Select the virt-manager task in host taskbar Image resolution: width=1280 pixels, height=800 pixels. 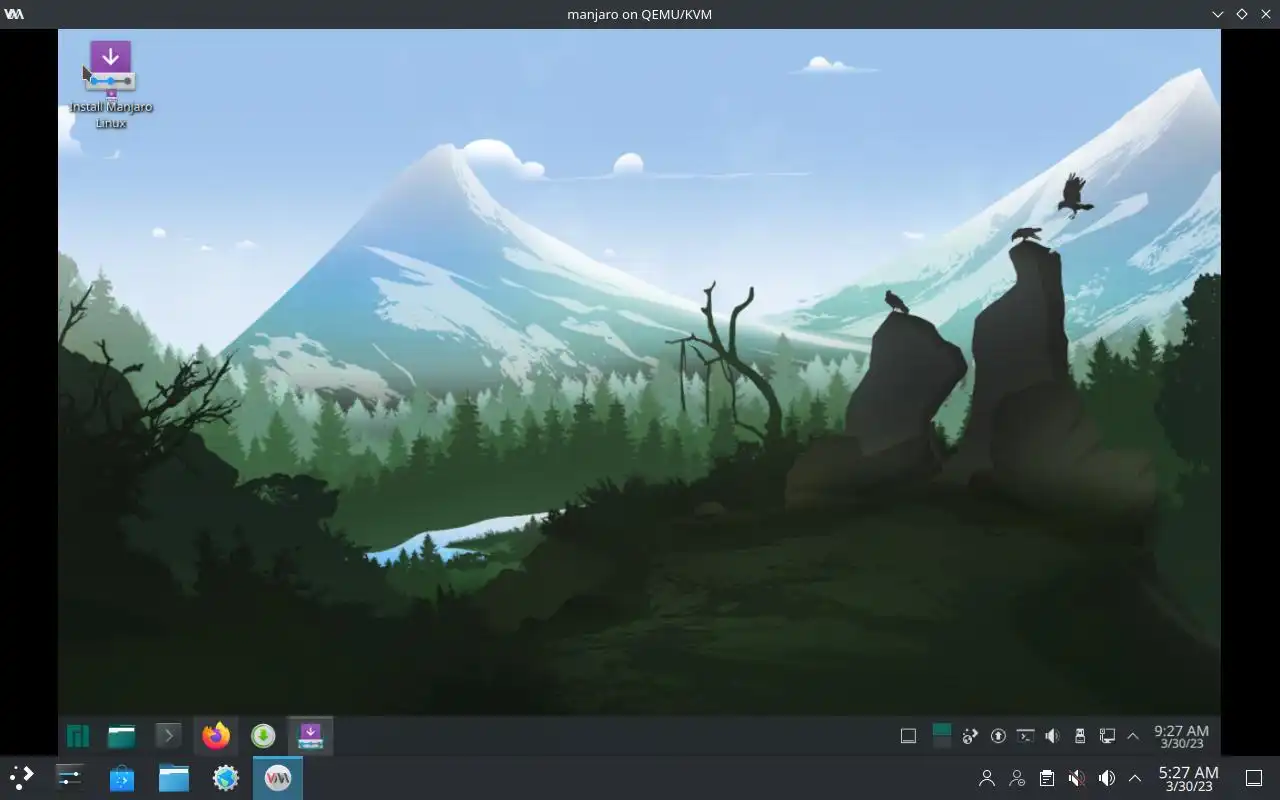pyautogui.click(x=278, y=778)
